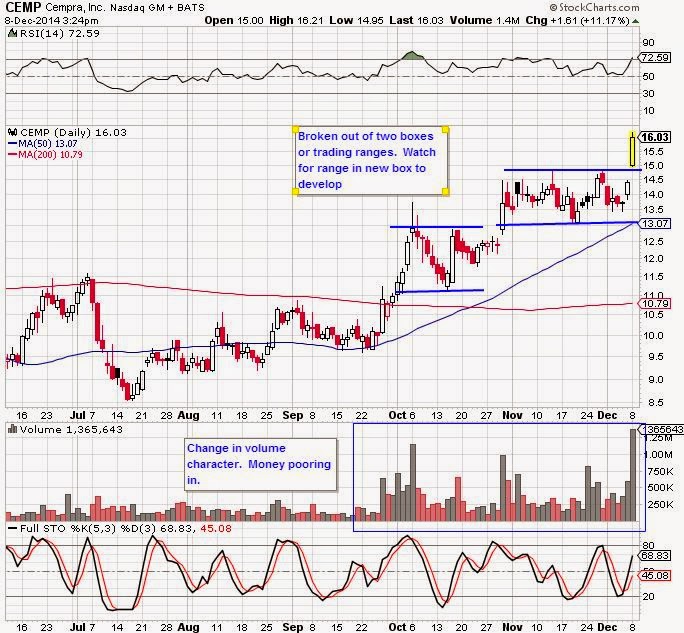The width and height of the screenshot is (684, 633).
Task: Click the CEMP (Daily) price legend icon
Action: (10, 130)
